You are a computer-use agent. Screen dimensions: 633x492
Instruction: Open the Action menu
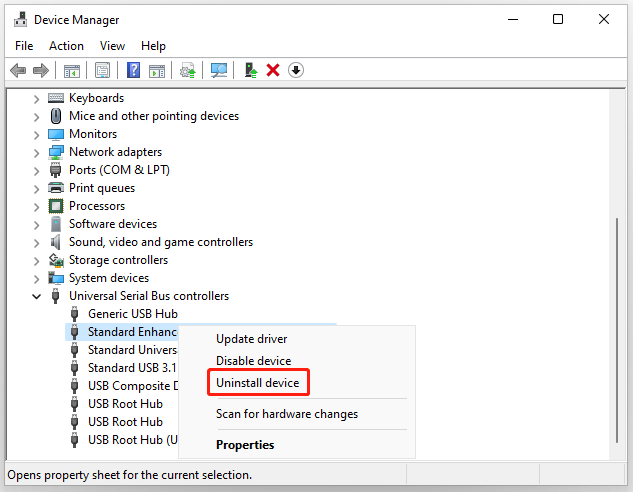click(x=66, y=46)
